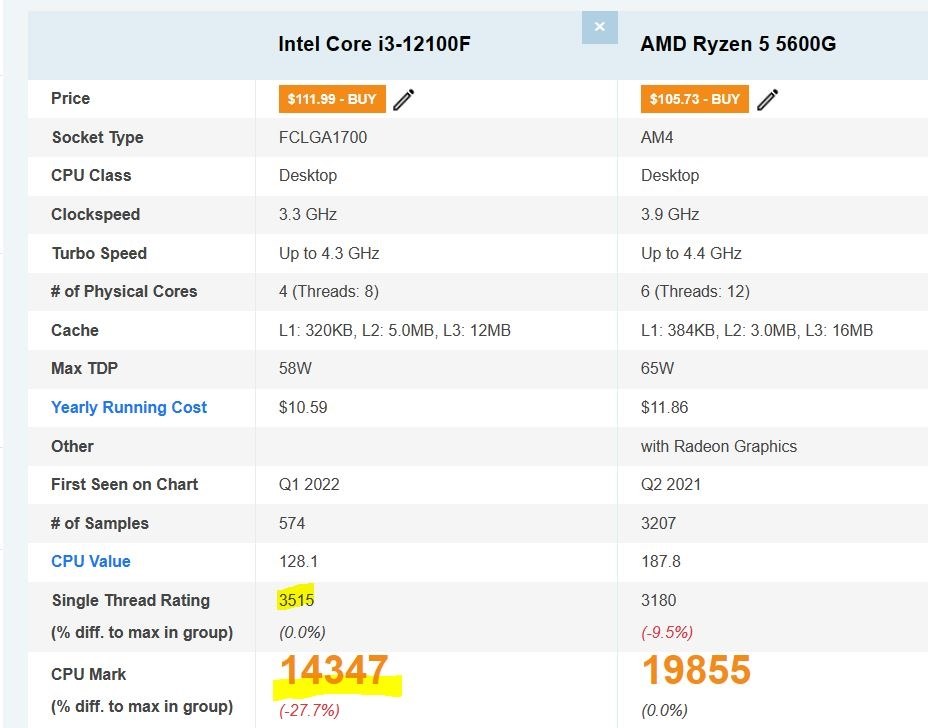Image resolution: width=928 pixels, height=728 pixels.
Task: Close the CPU comparison panel
Action: [599, 28]
